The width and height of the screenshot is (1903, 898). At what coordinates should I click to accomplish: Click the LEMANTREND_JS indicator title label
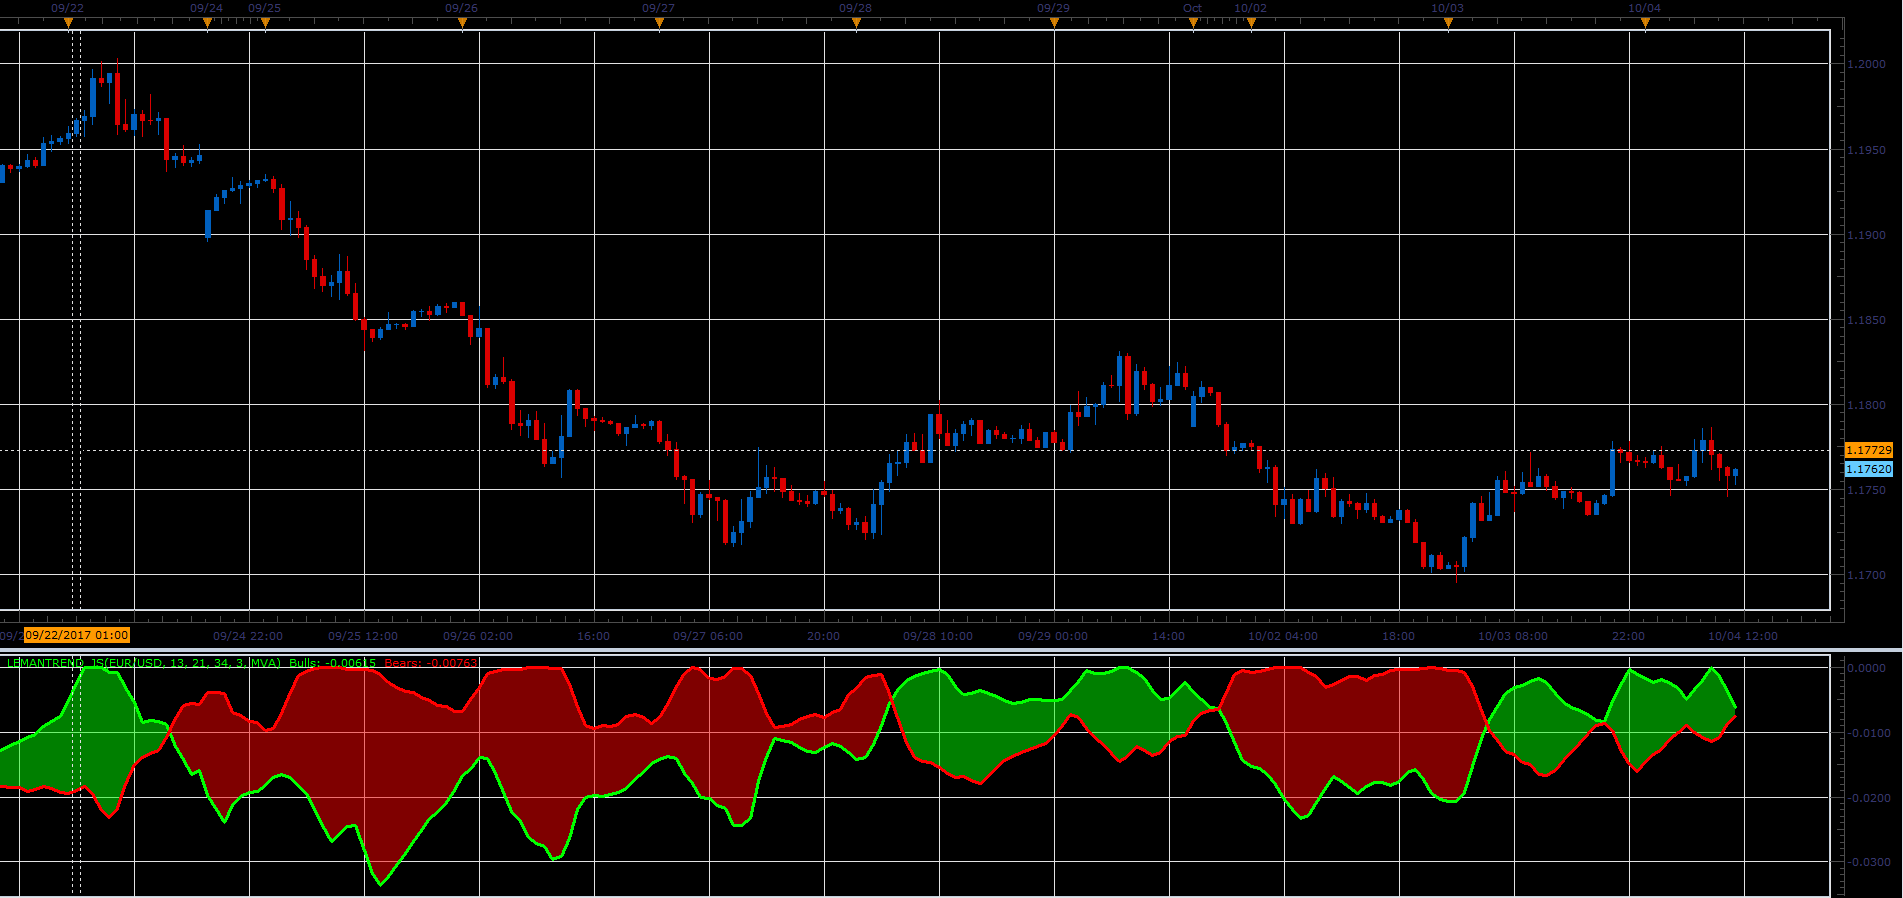tap(144, 663)
